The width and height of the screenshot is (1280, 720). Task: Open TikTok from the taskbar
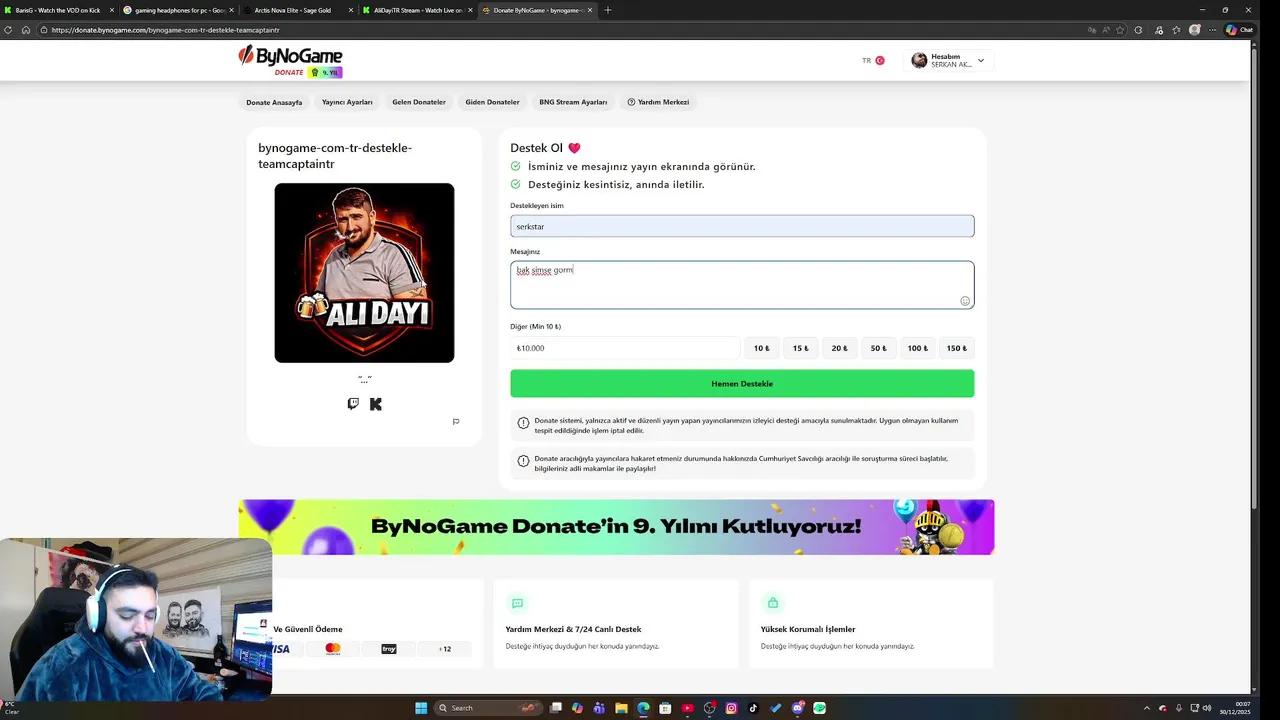753,708
